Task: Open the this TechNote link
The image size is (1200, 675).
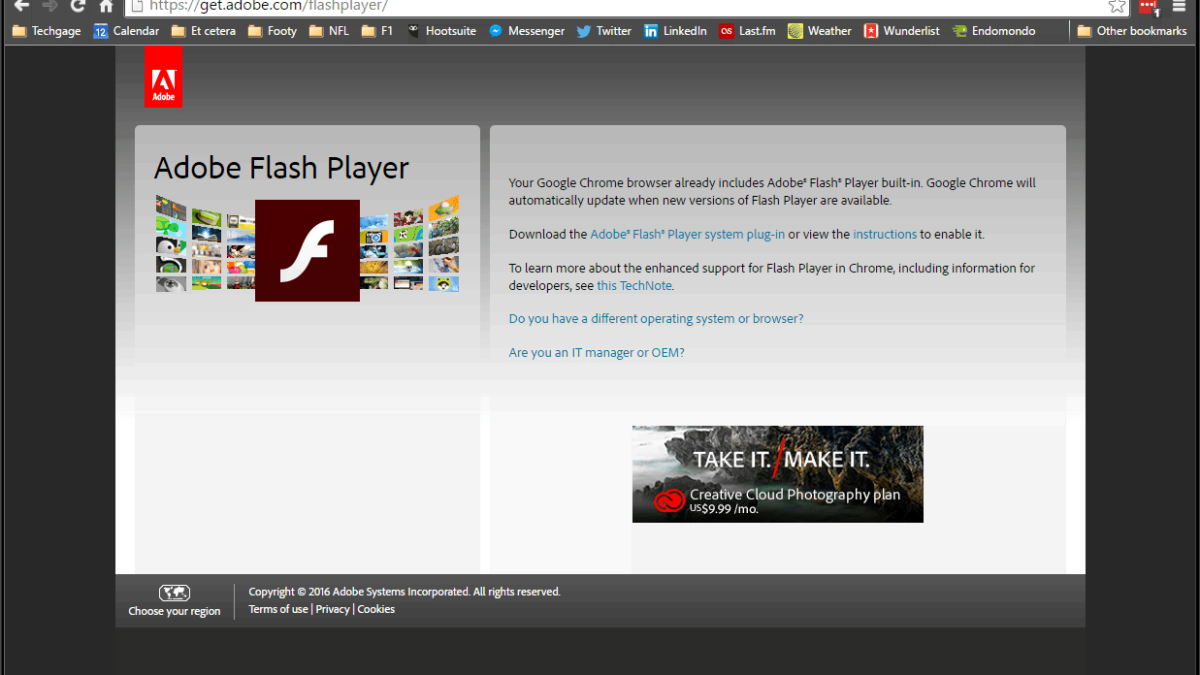Action: coord(635,285)
